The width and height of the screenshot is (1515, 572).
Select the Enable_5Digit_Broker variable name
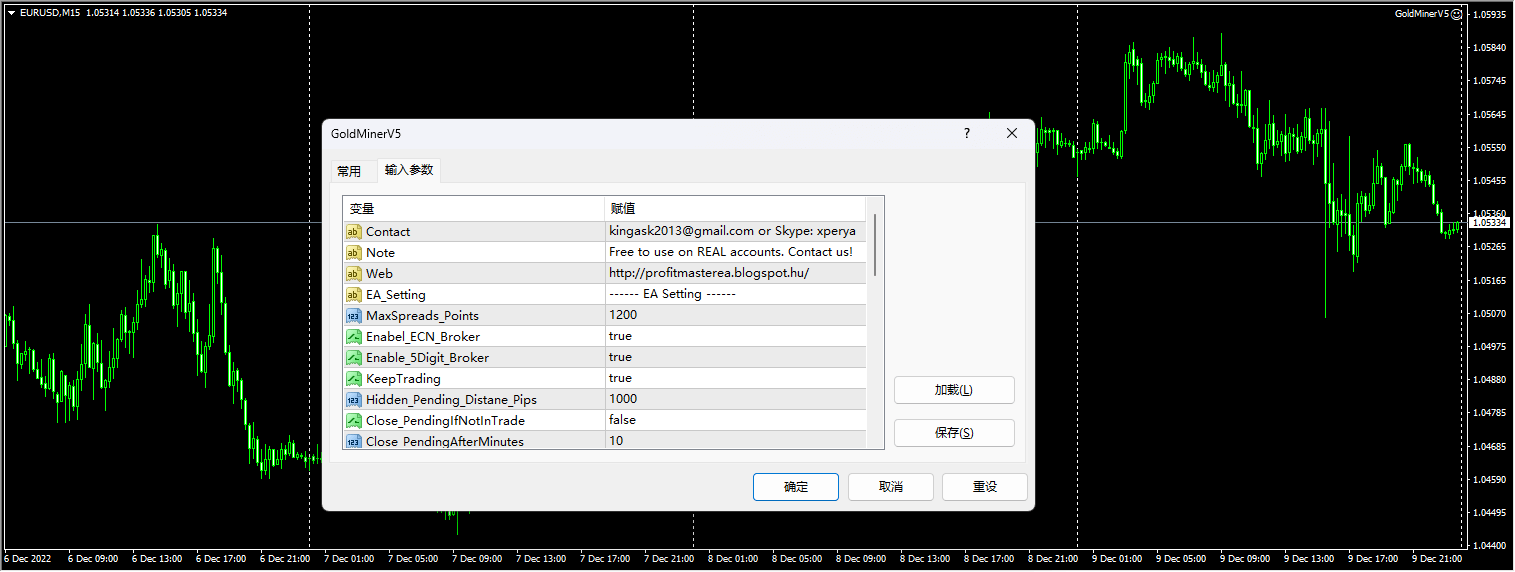(x=428, y=358)
